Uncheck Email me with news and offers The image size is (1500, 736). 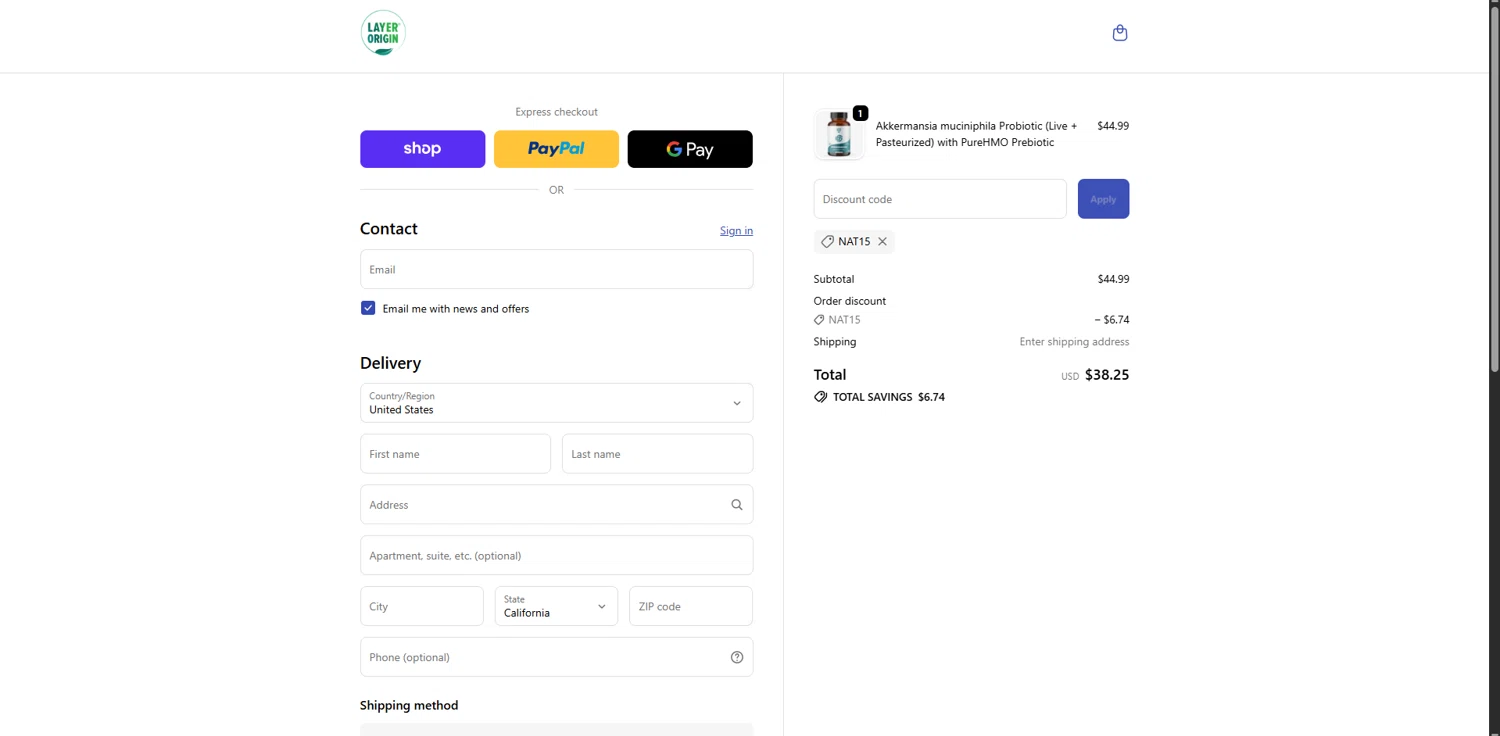(x=368, y=308)
